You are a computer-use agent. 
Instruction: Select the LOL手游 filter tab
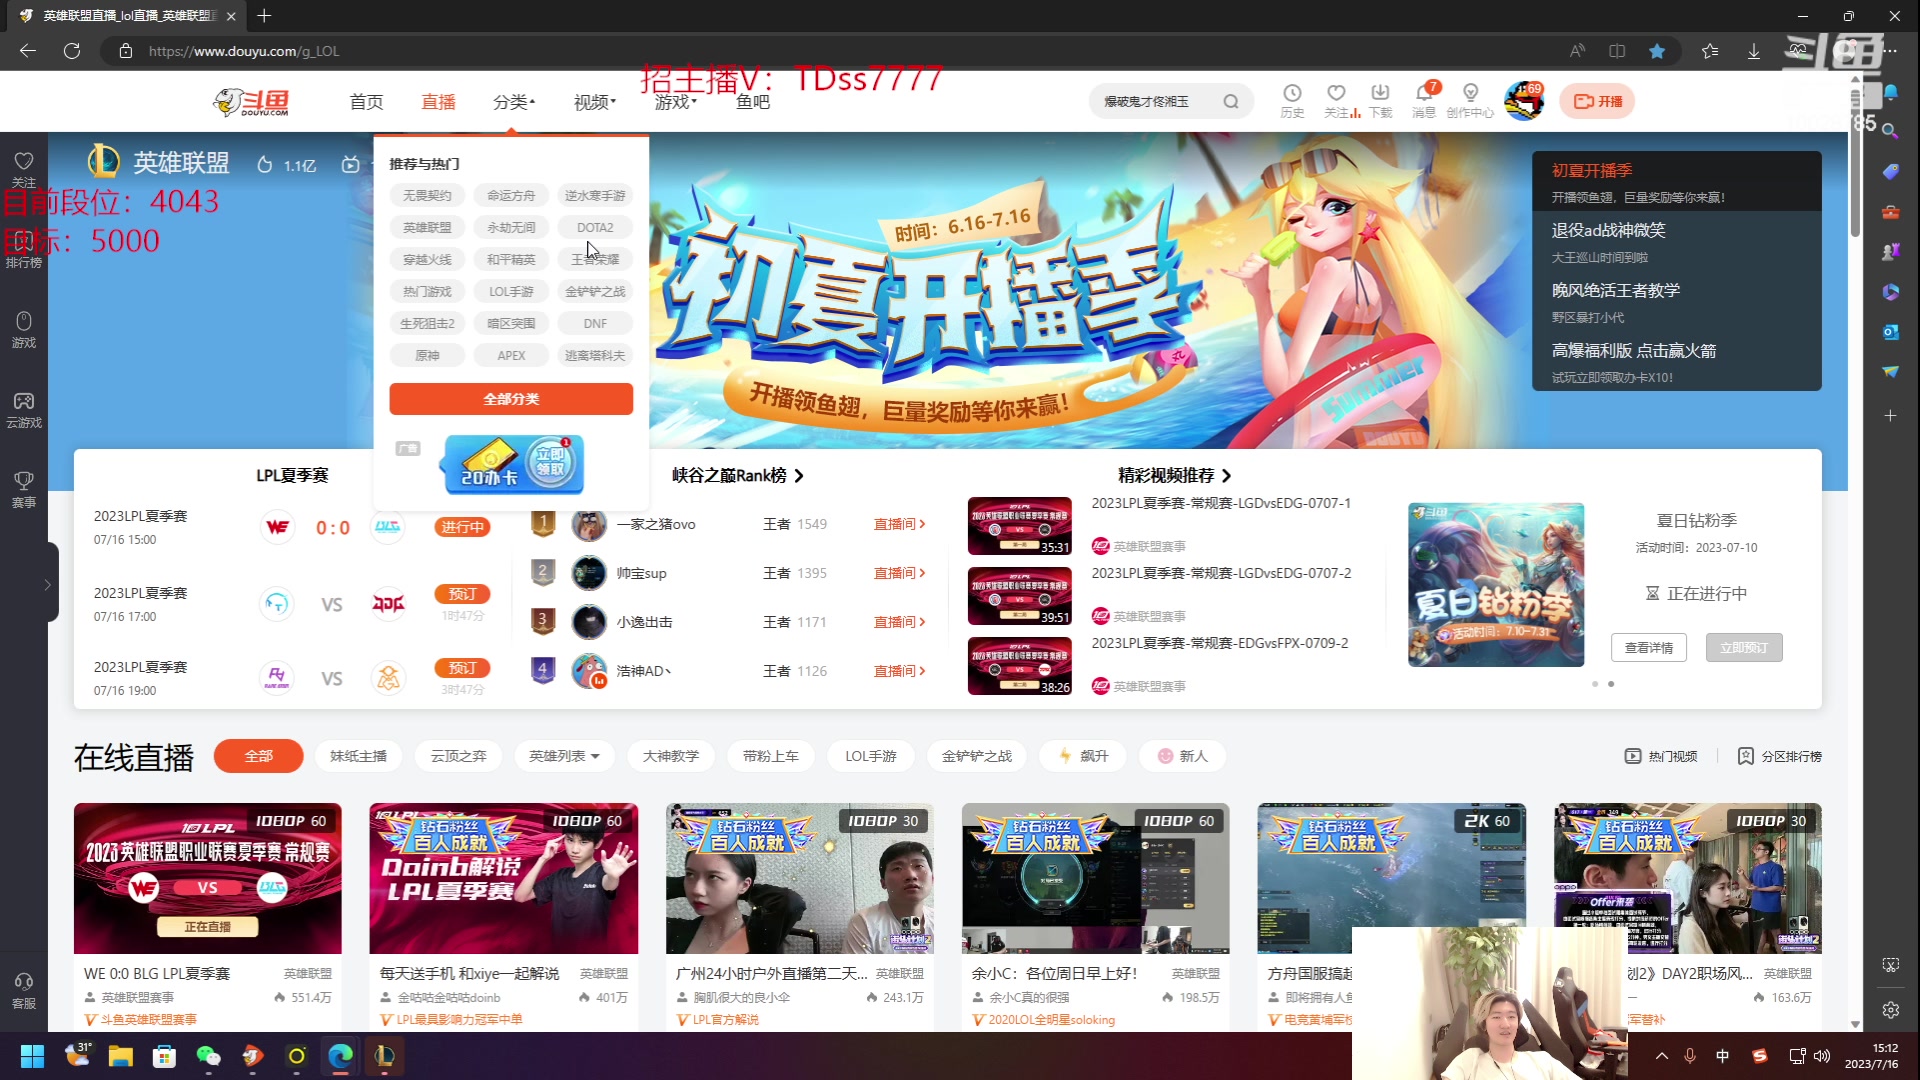tap(870, 756)
